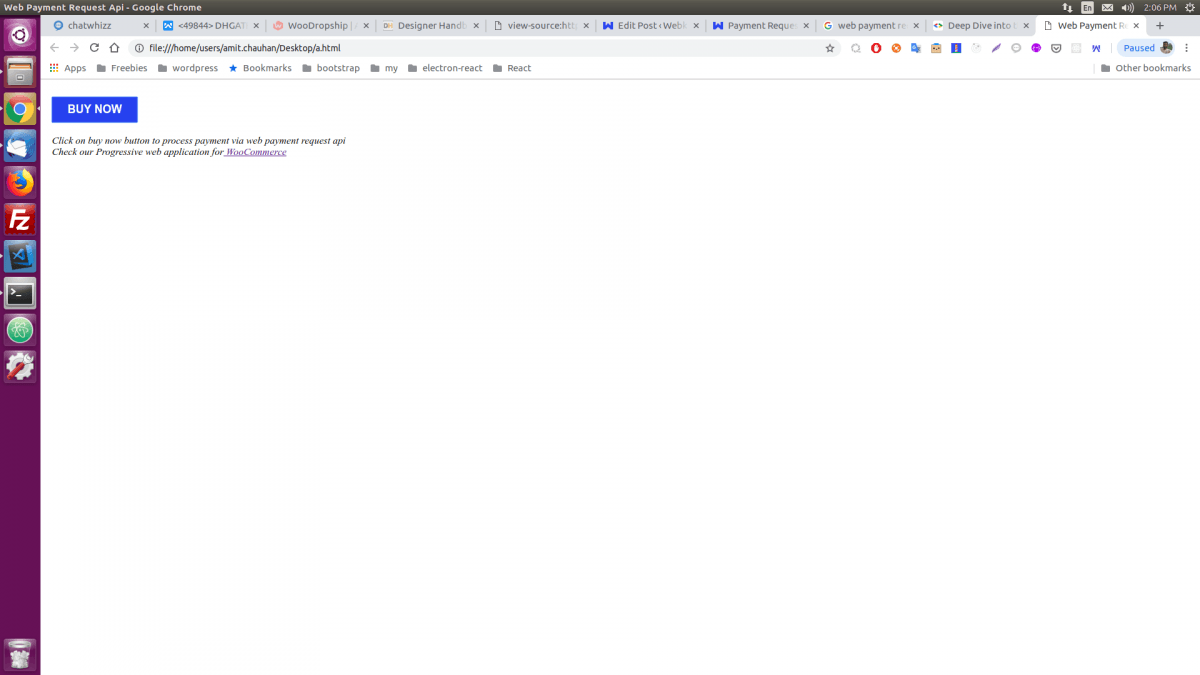Launch FileZilla from the dock

click(20, 219)
